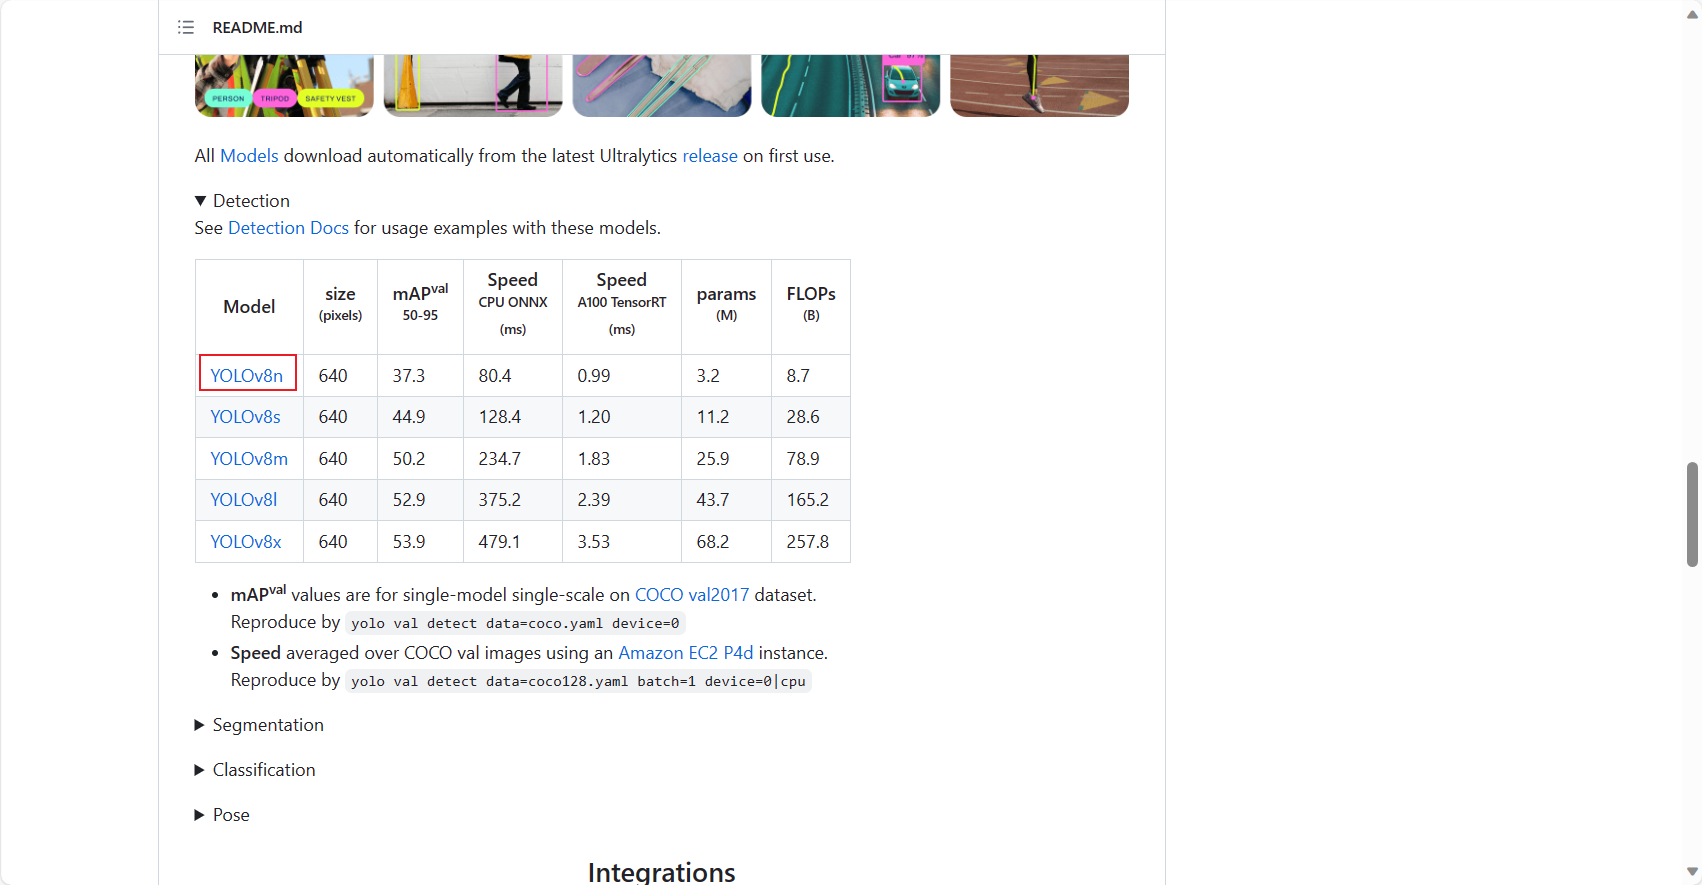This screenshot has width=1702, height=885.
Task: Click the 8.7 FLOPs cell
Action: click(811, 376)
